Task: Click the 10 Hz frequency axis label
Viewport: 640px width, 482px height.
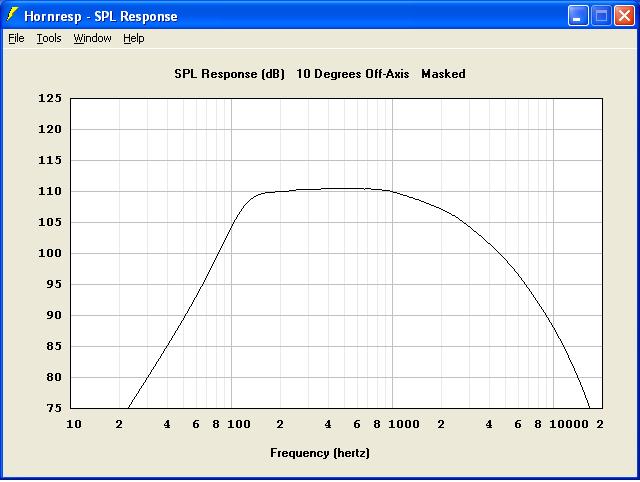Action: (74, 424)
